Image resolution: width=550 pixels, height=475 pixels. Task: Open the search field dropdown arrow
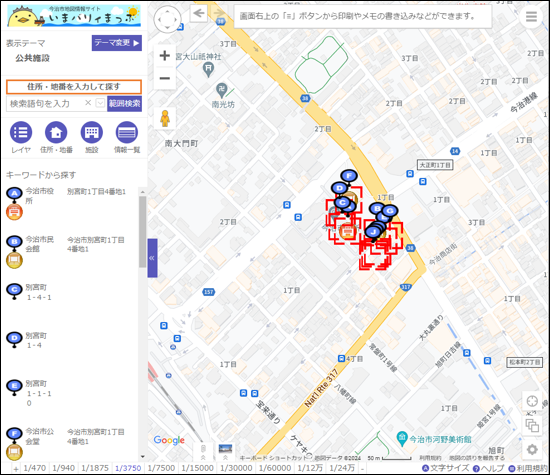point(100,103)
